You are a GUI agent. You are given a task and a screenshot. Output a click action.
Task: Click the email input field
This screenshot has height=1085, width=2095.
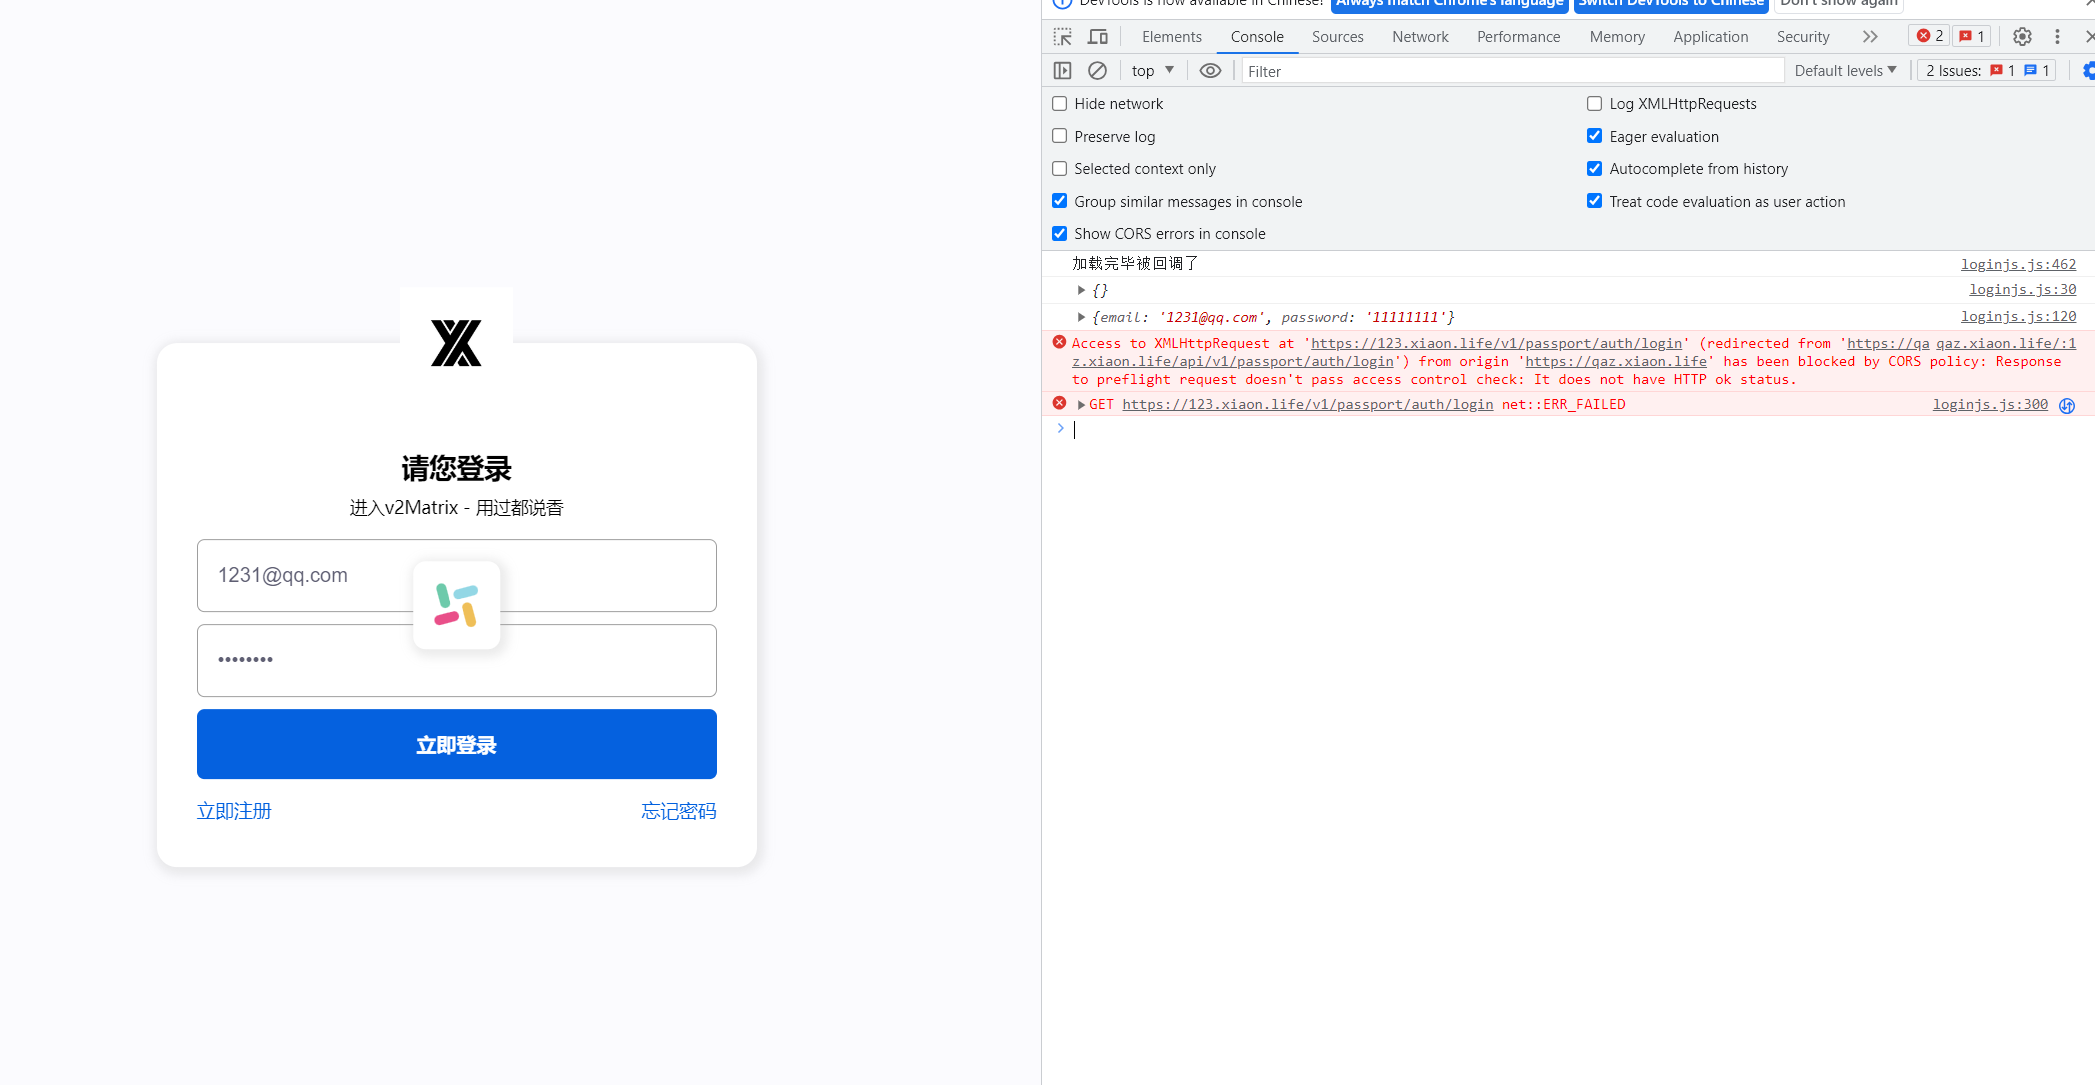tap(456, 575)
